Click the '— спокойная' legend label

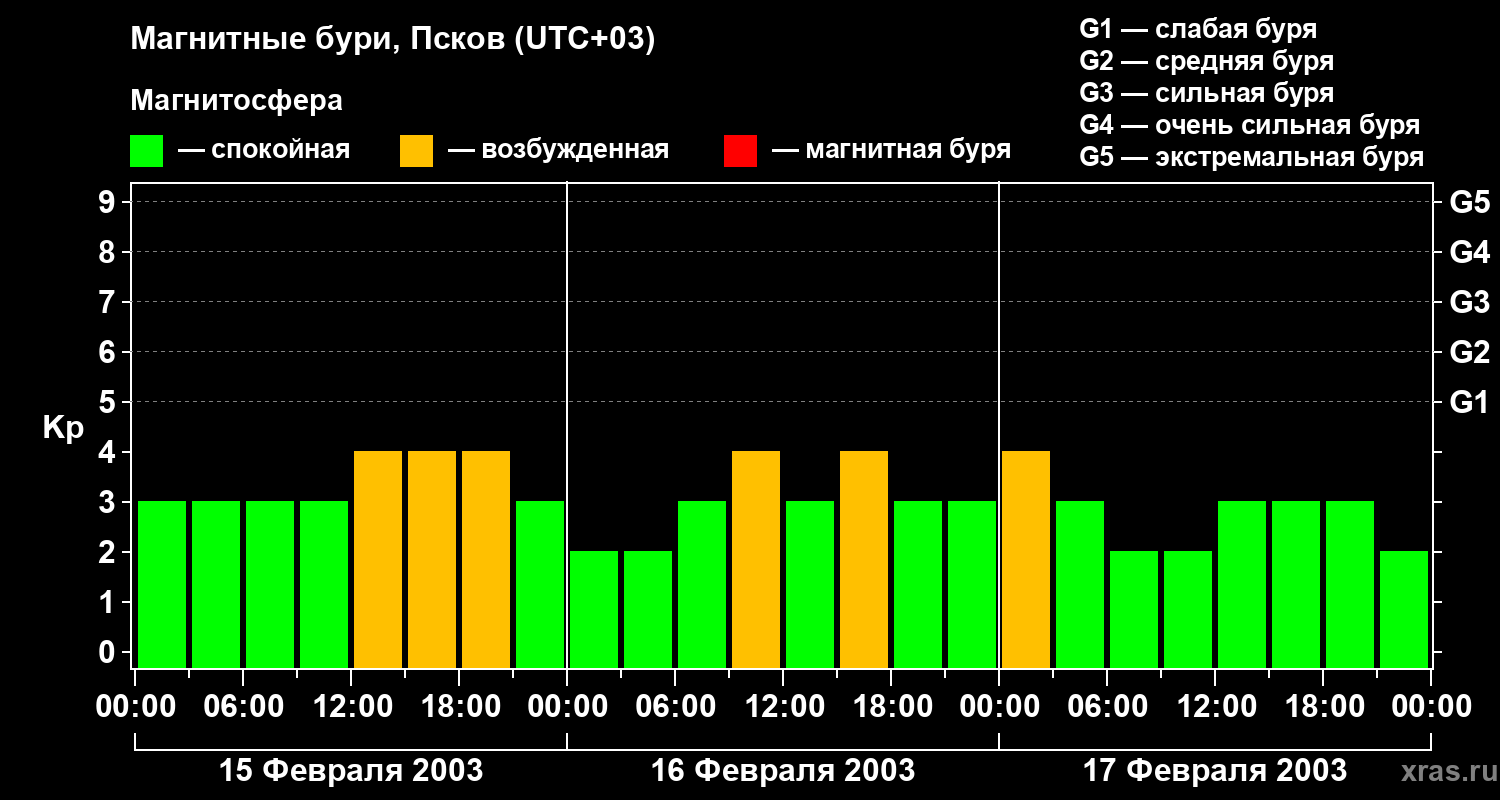264,150
